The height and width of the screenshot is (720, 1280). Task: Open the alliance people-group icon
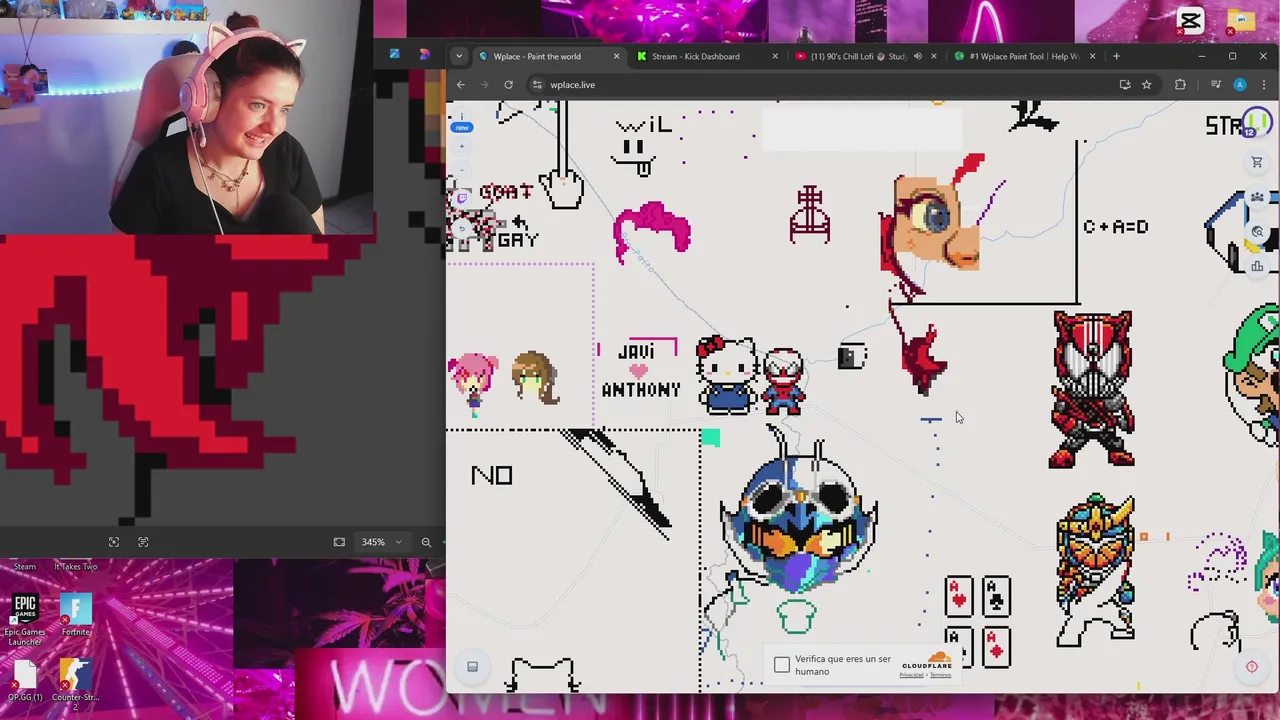point(1257,197)
